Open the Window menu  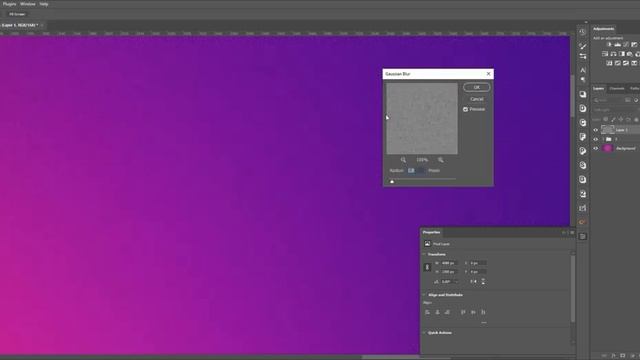[28, 4]
